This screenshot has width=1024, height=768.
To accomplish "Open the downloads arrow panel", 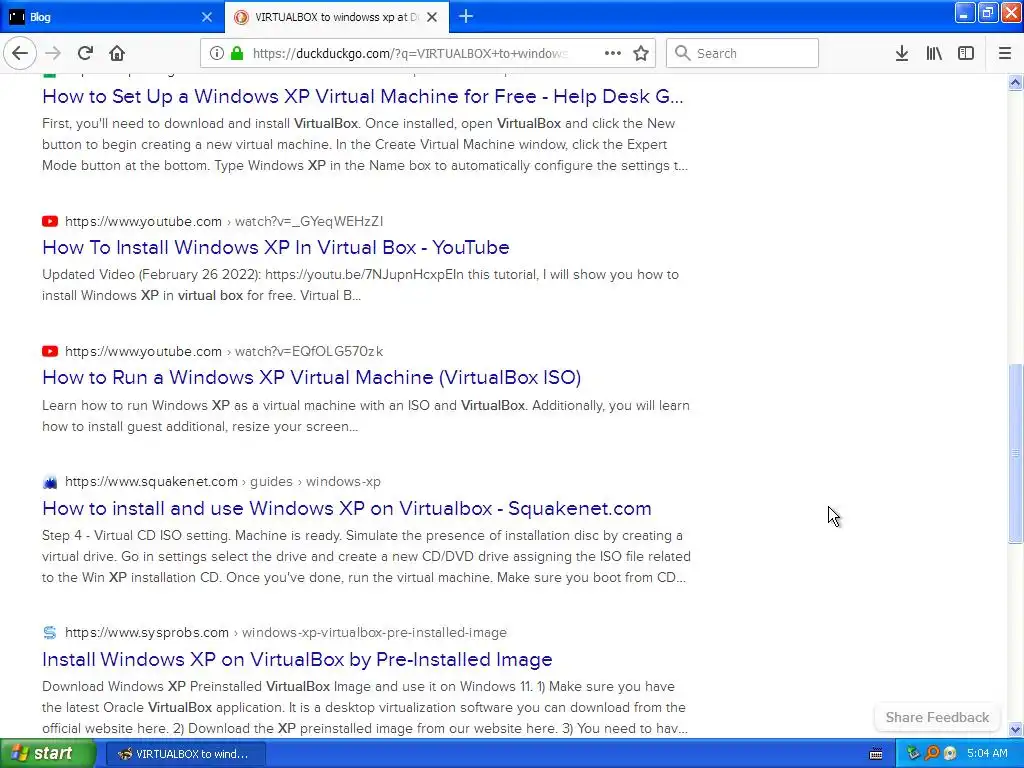I will (902, 53).
